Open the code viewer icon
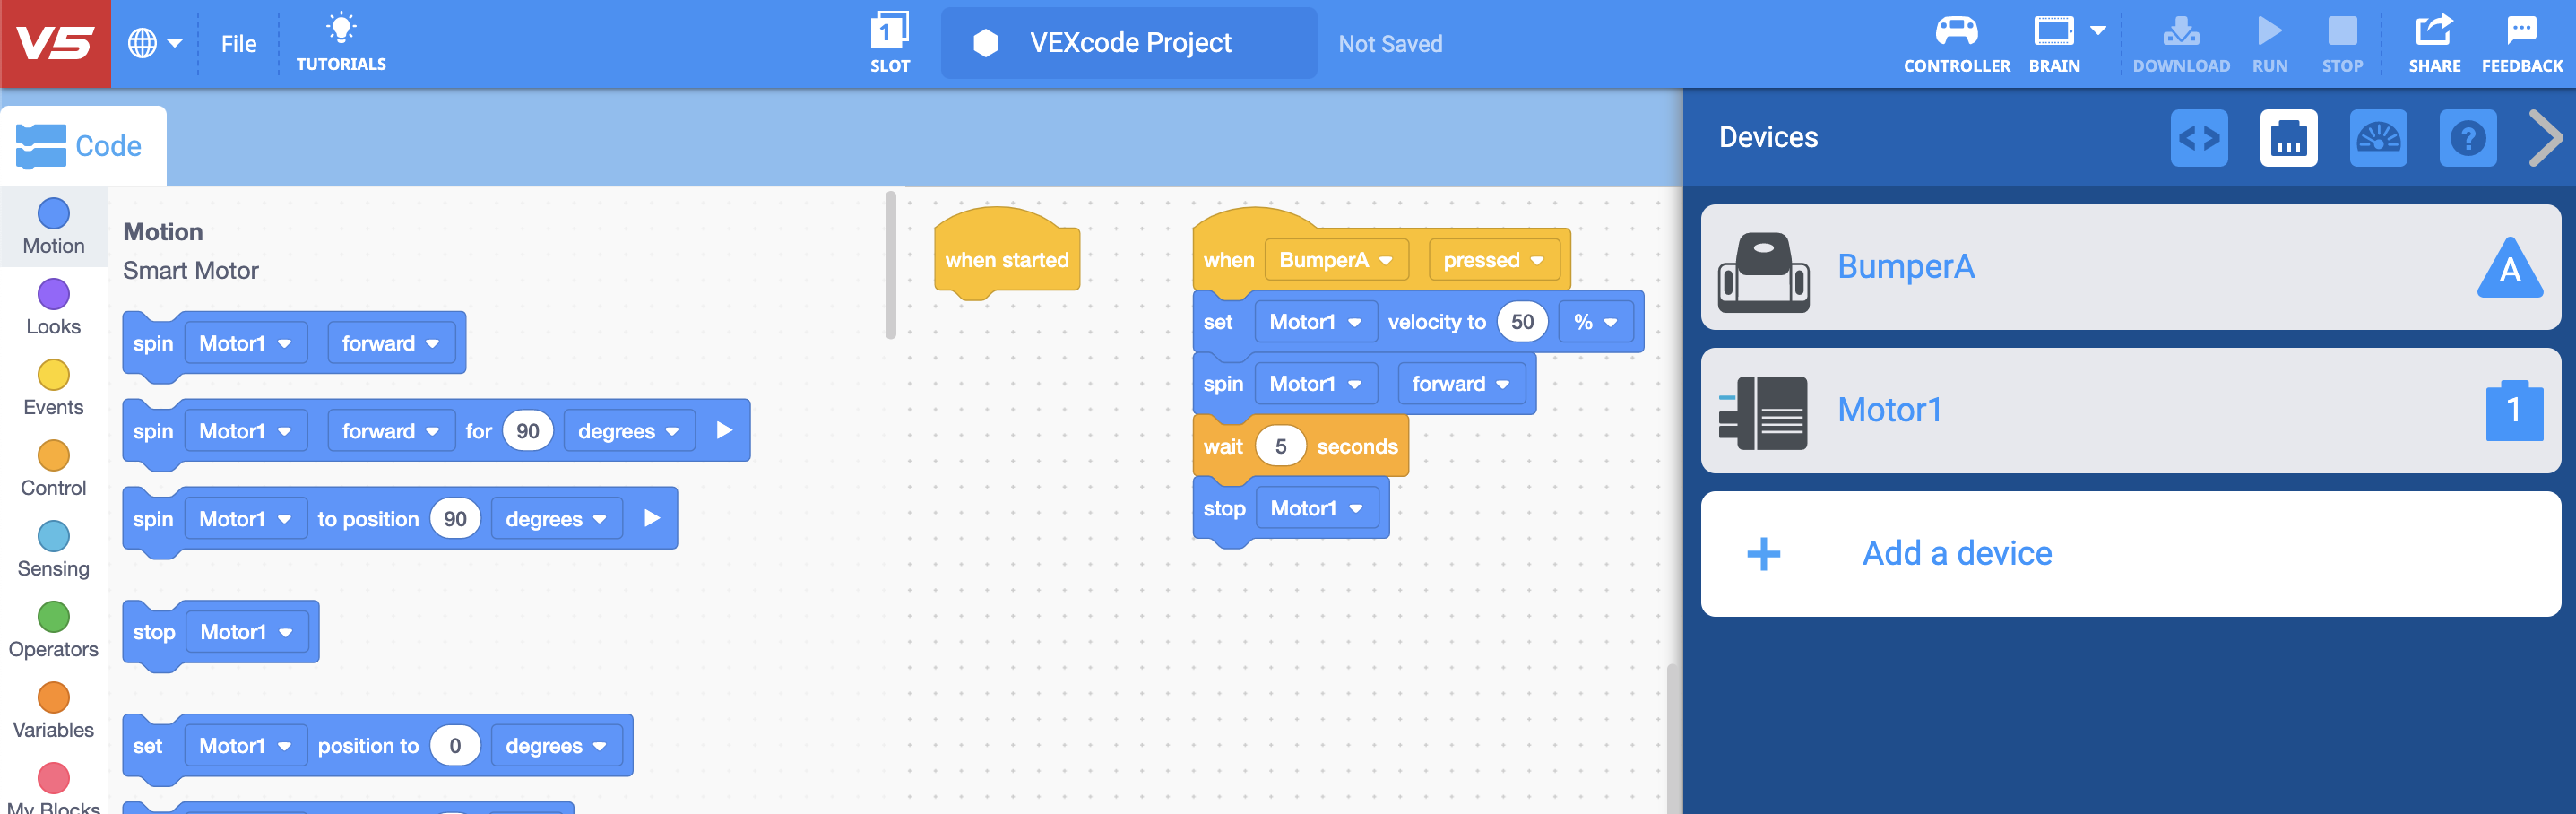The height and width of the screenshot is (814, 2576). (2198, 138)
